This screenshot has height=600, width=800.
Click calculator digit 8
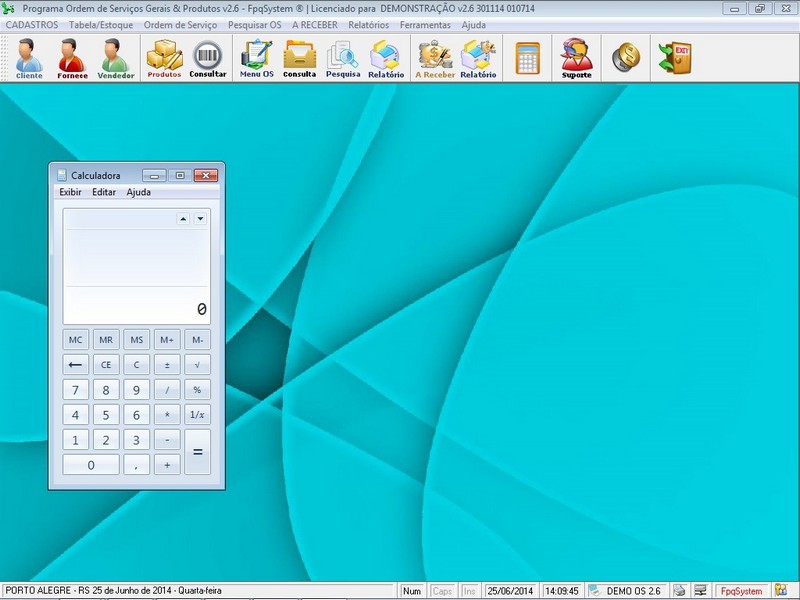(x=106, y=390)
